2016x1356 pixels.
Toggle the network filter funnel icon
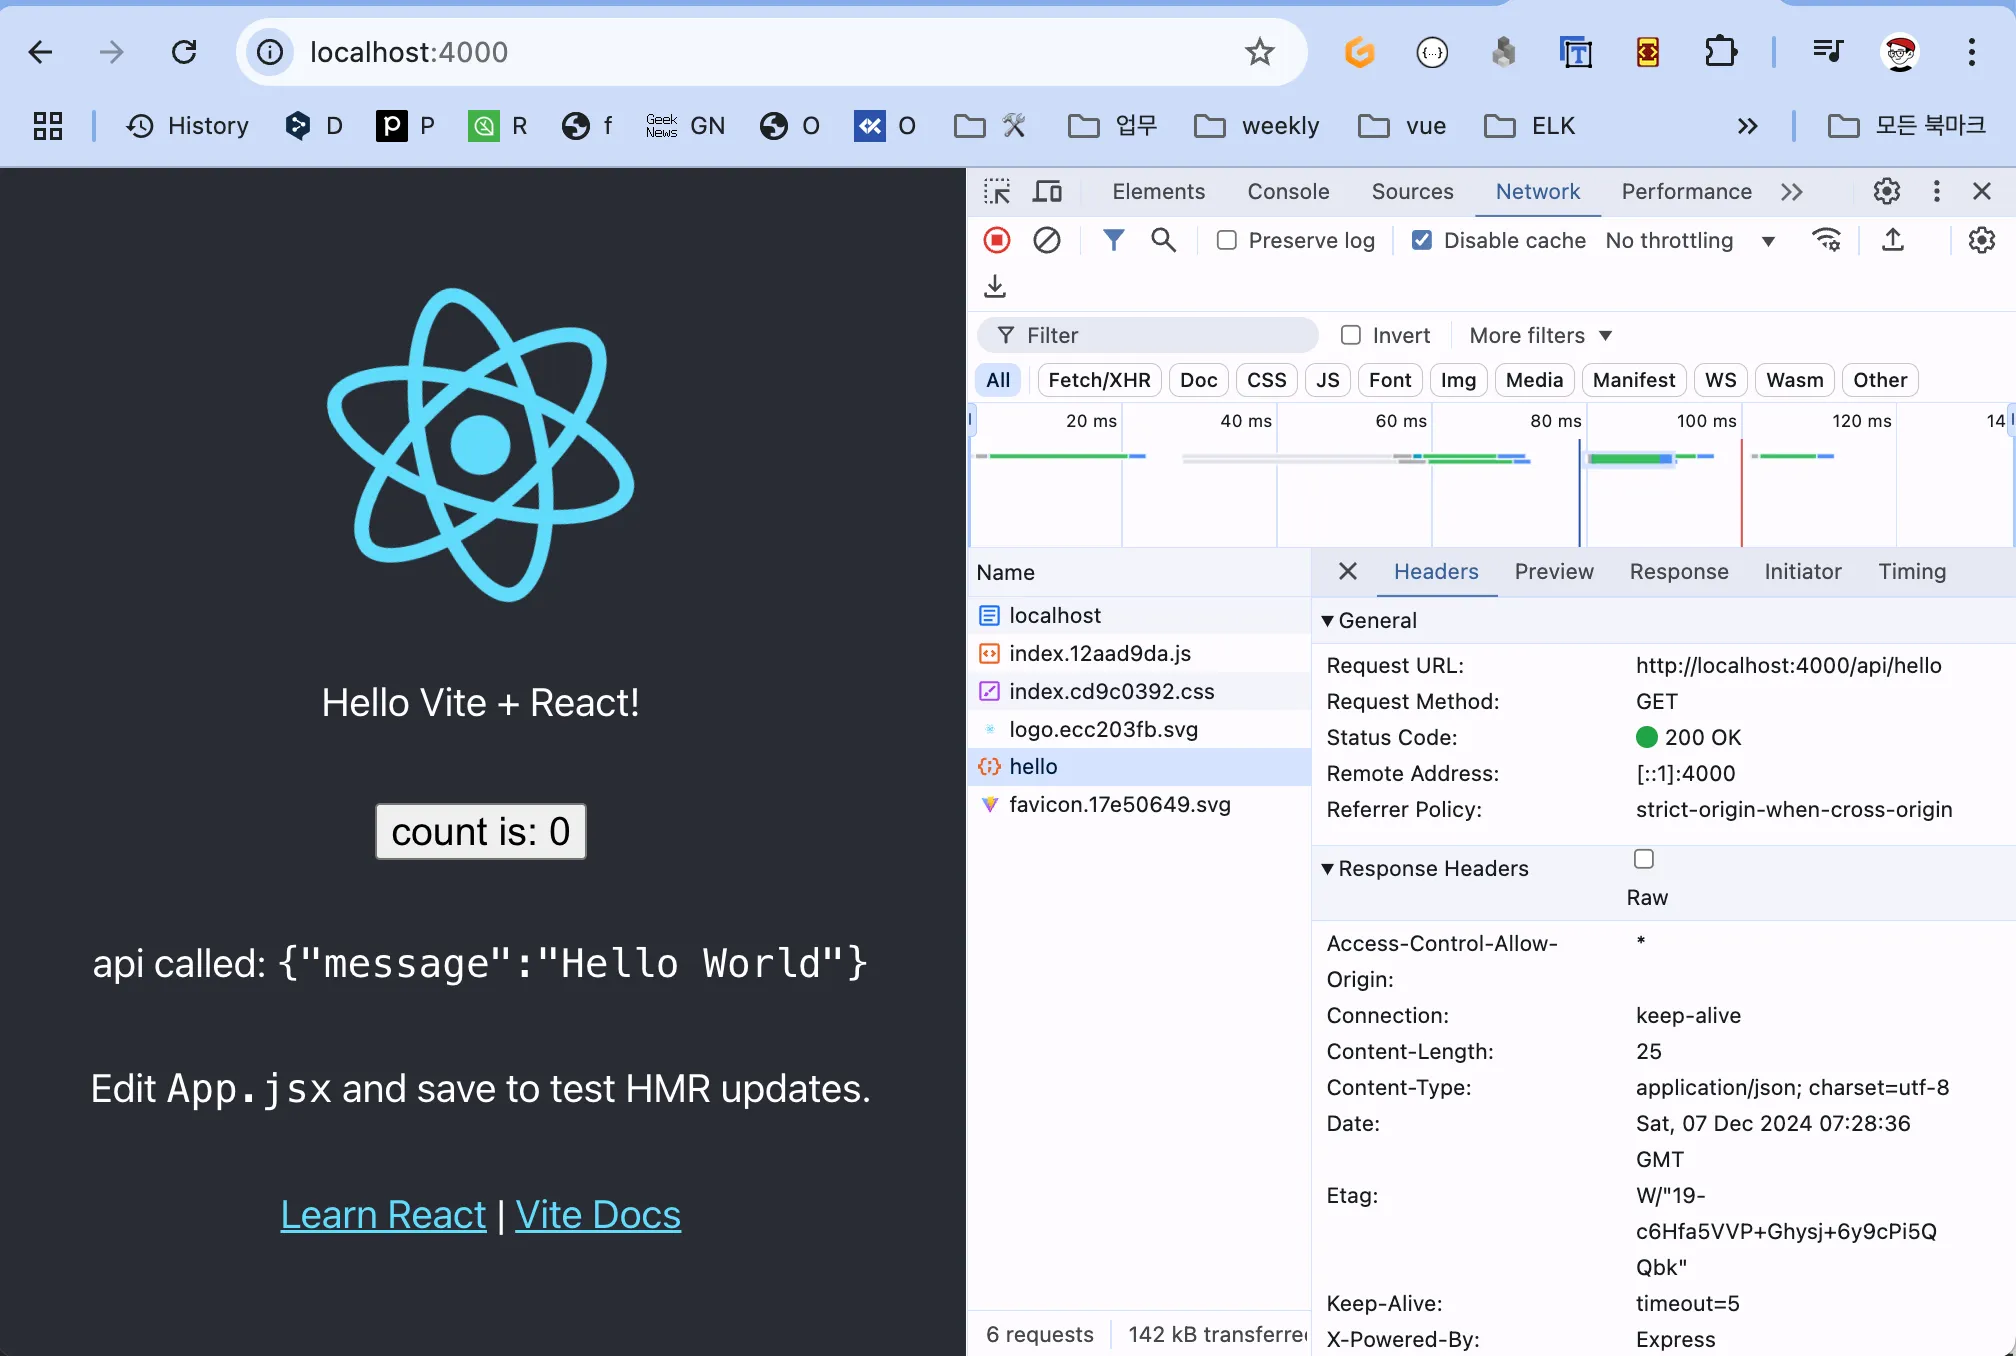[1113, 240]
